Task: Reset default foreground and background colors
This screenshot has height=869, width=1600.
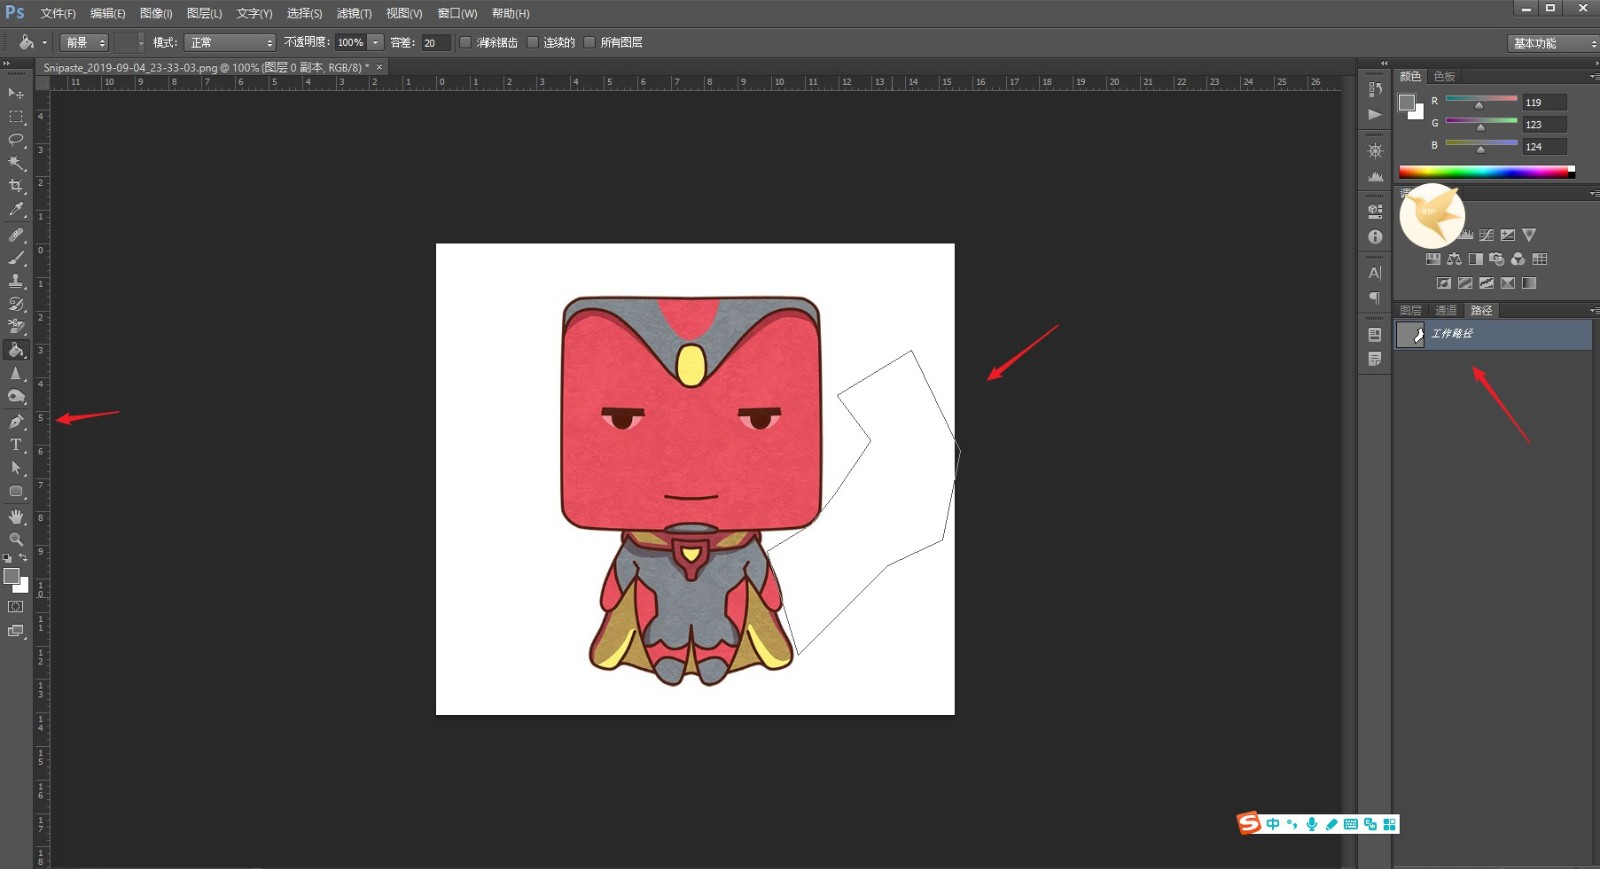Action: point(7,558)
